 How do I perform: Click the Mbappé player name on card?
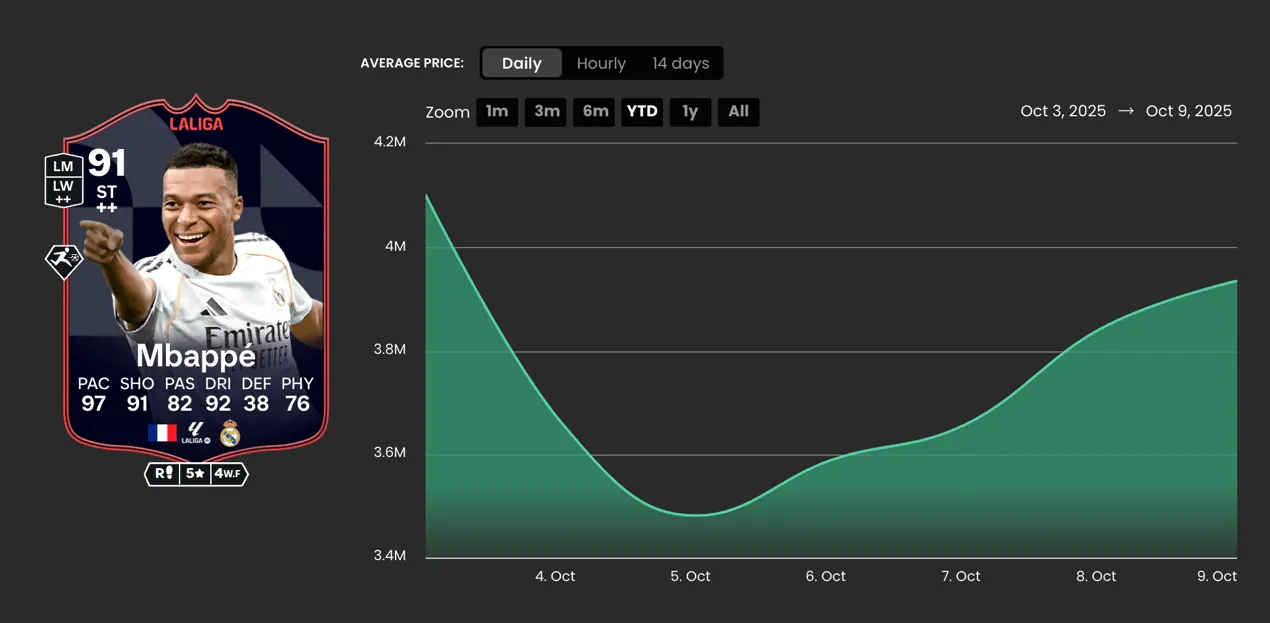tap(195, 355)
